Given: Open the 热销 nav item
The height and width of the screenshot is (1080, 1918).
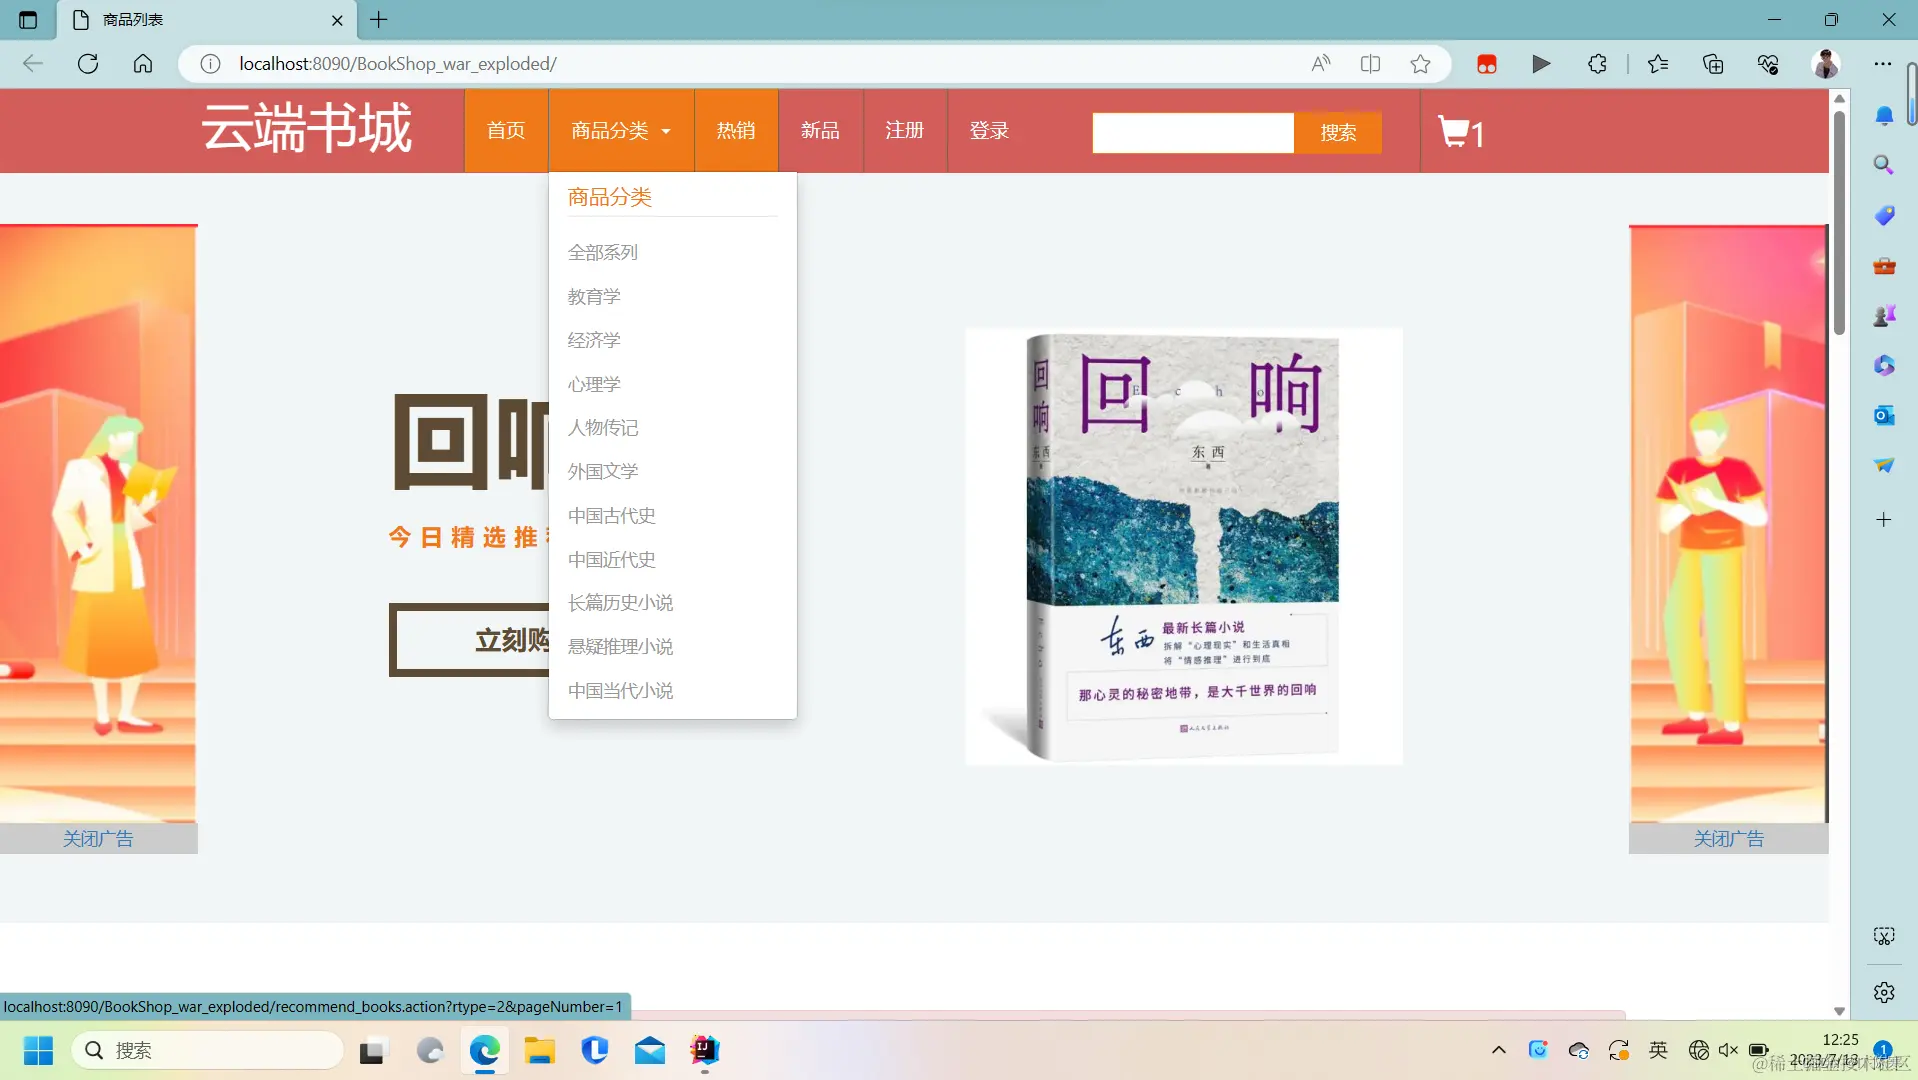Looking at the screenshot, I should click(736, 131).
